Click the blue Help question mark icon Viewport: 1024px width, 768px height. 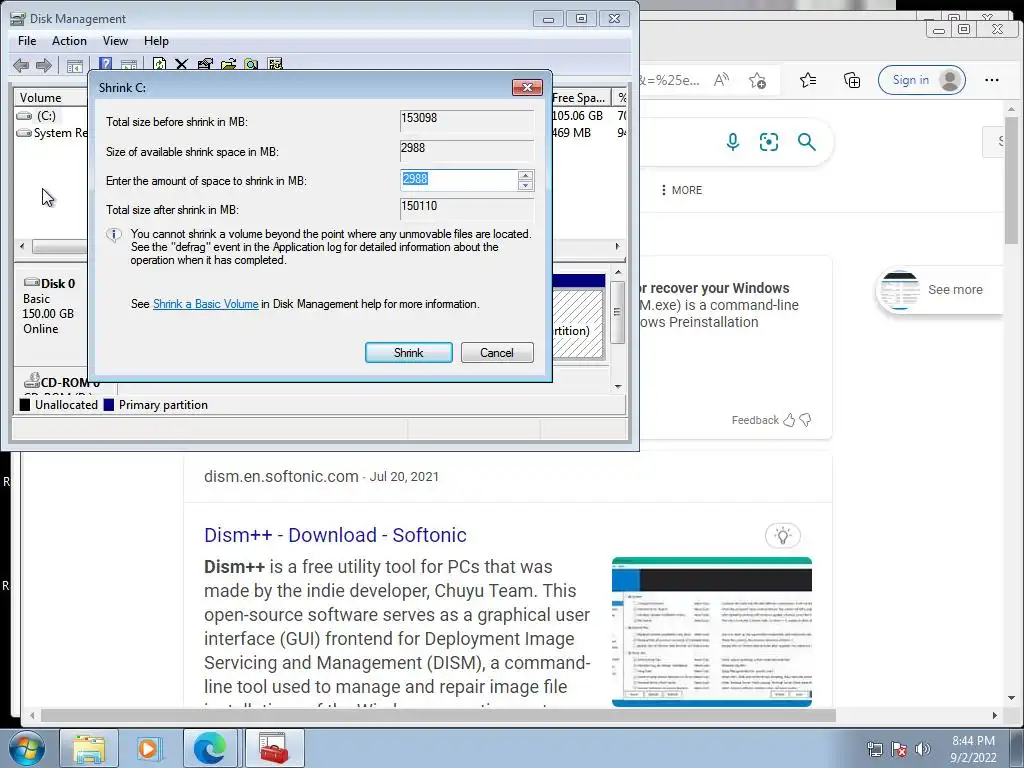105,64
